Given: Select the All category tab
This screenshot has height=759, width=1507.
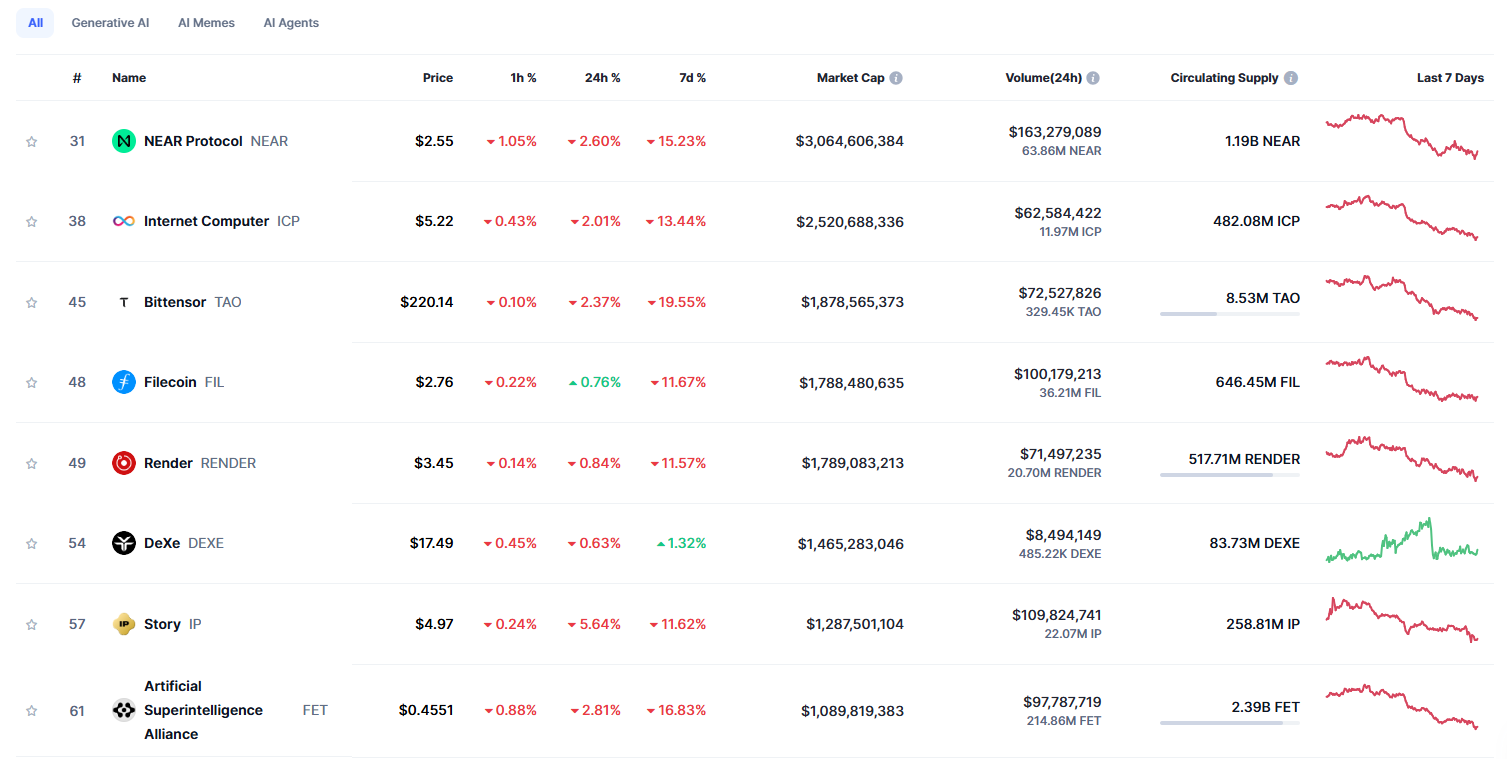Looking at the screenshot, I should pos(35,23).
